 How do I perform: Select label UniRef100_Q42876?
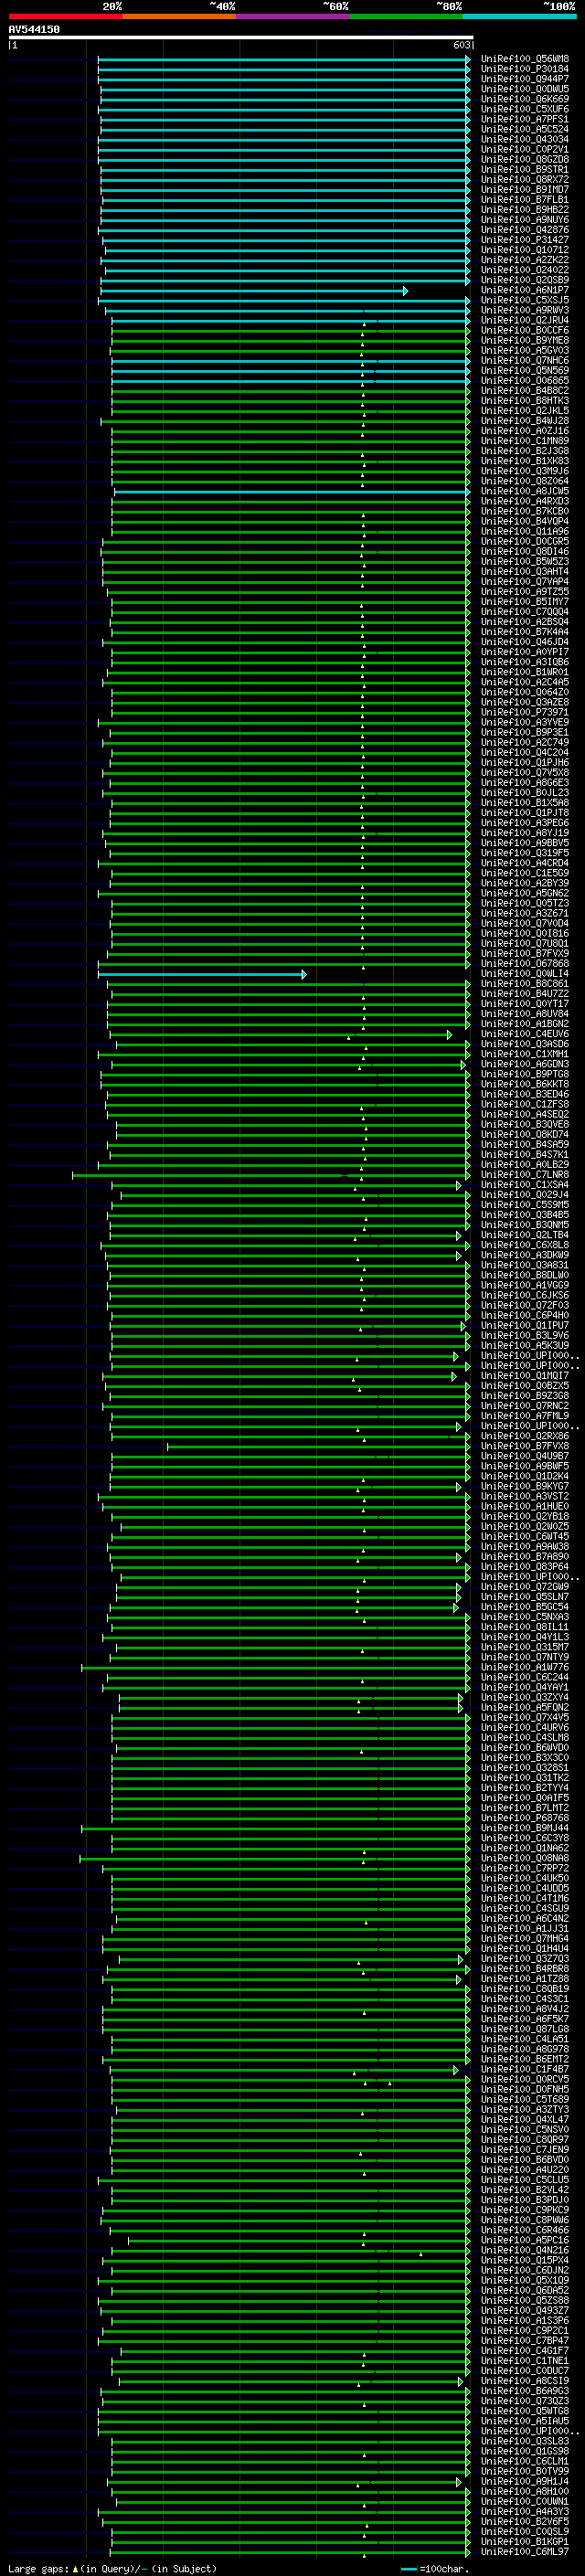coord(525,230)
